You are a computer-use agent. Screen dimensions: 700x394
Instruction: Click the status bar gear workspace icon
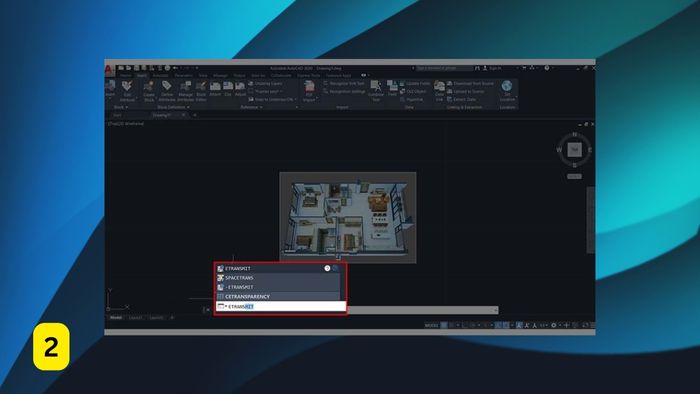(x=554, y=325)
